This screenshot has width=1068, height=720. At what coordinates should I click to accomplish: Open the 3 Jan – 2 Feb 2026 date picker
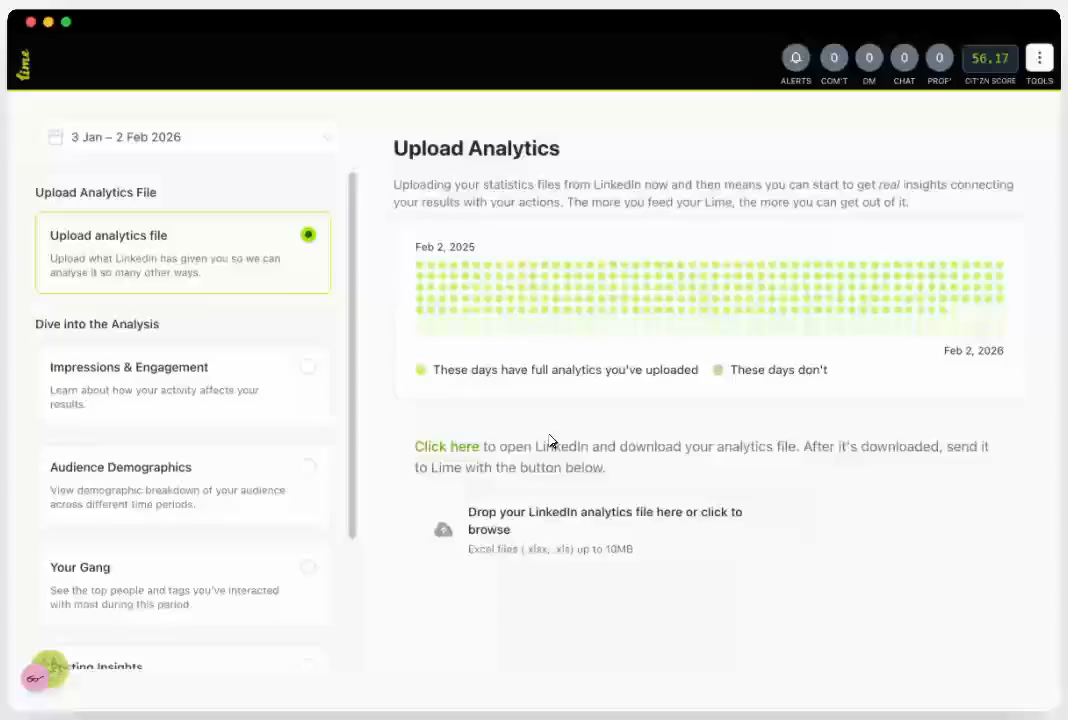click(x=187, y=137)
